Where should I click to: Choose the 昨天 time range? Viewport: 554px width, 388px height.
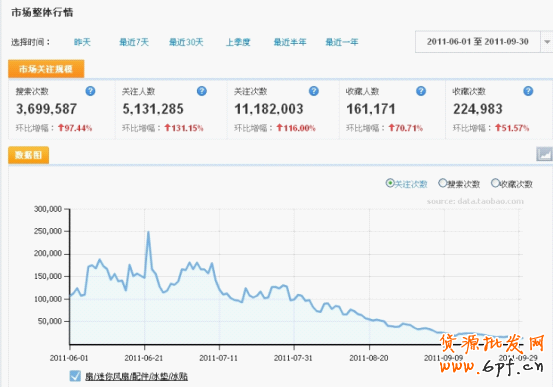(82, 42)
